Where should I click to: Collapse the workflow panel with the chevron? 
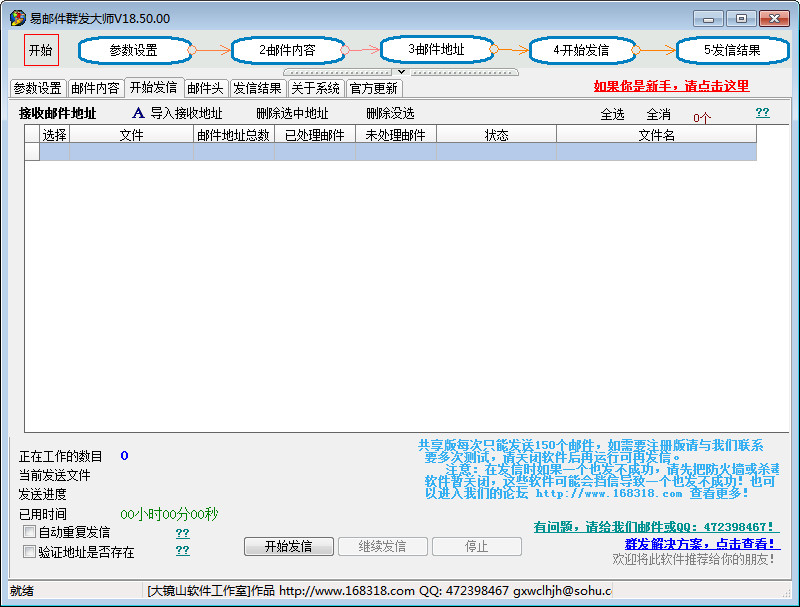[401, 72]
